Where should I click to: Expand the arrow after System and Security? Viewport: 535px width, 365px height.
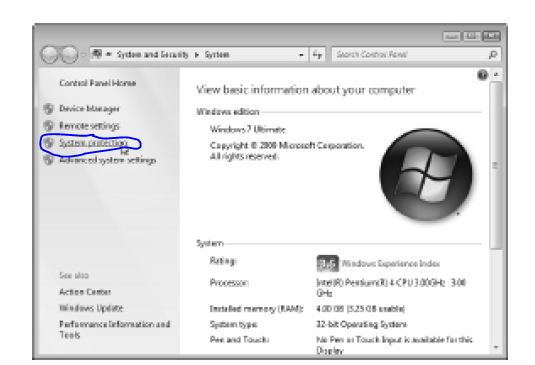click(197, 55)
